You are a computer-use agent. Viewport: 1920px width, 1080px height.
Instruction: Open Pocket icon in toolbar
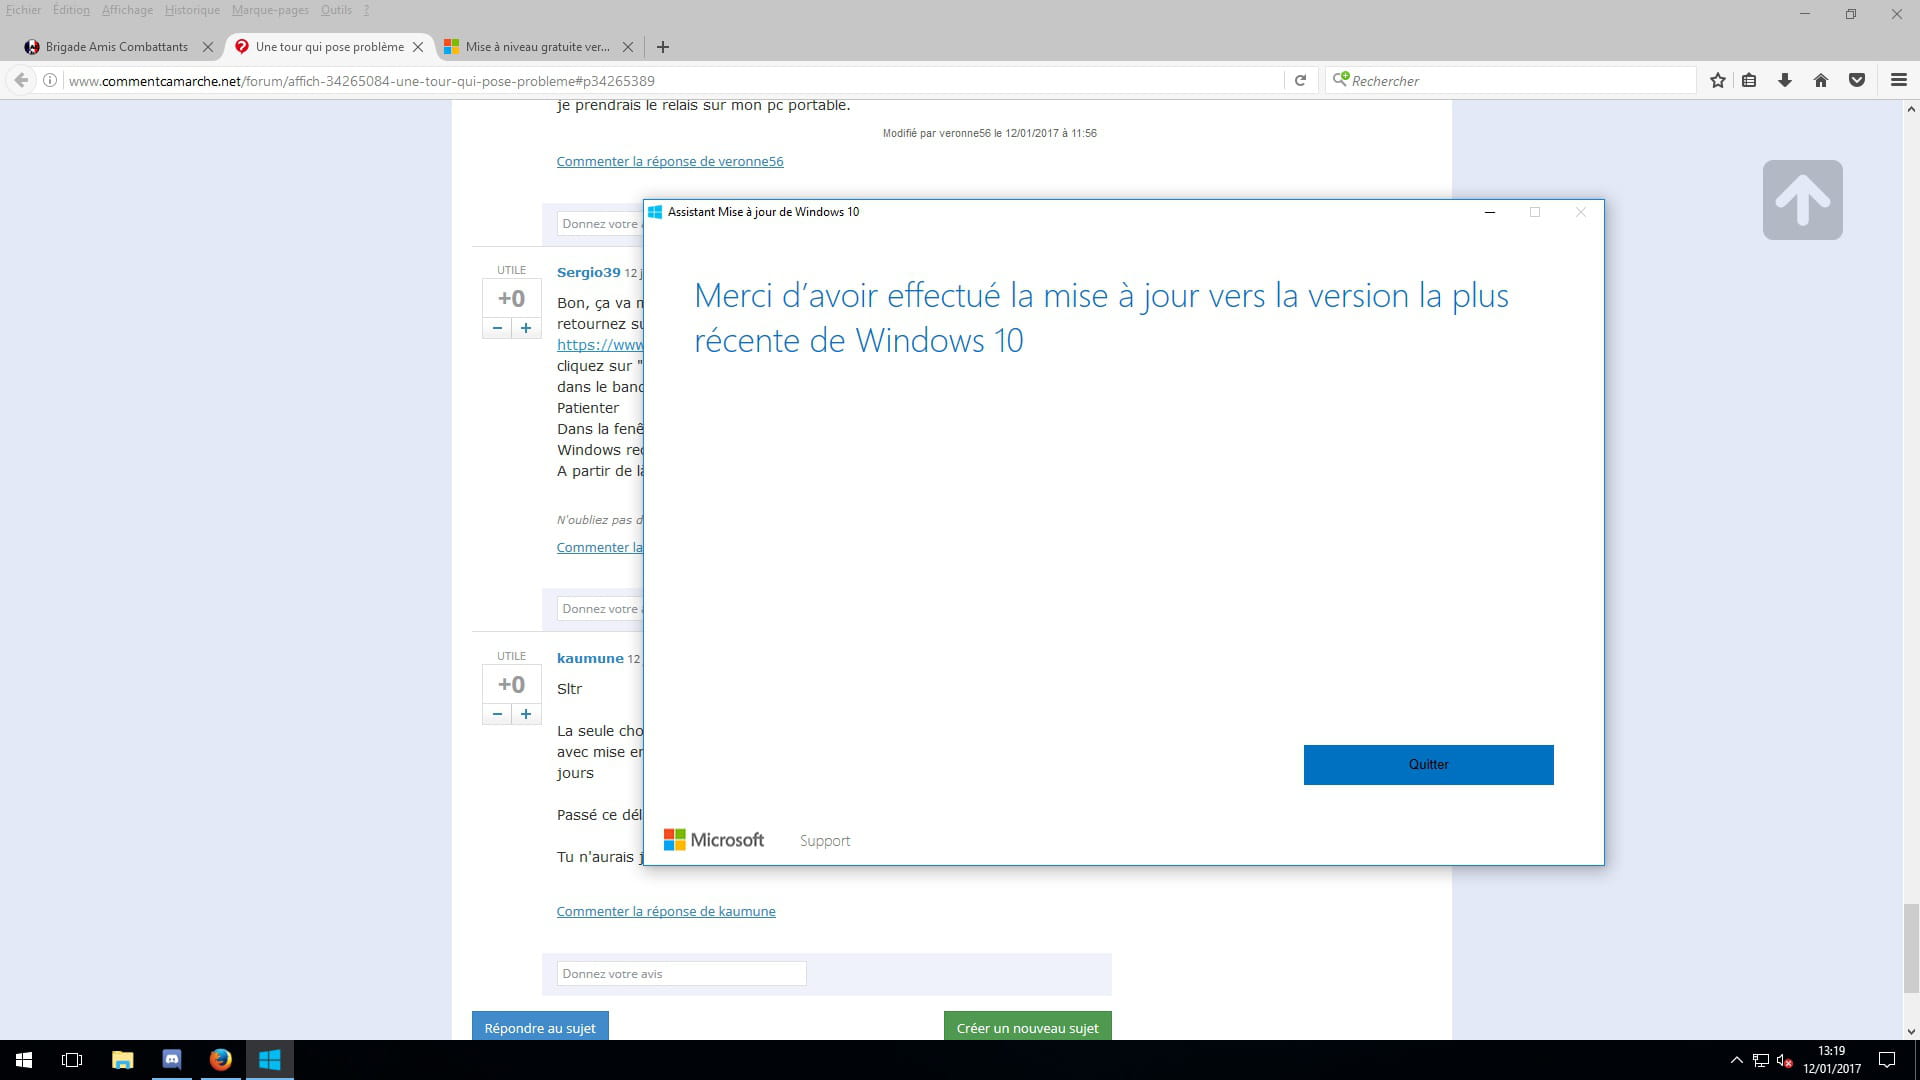(1857, 81)
